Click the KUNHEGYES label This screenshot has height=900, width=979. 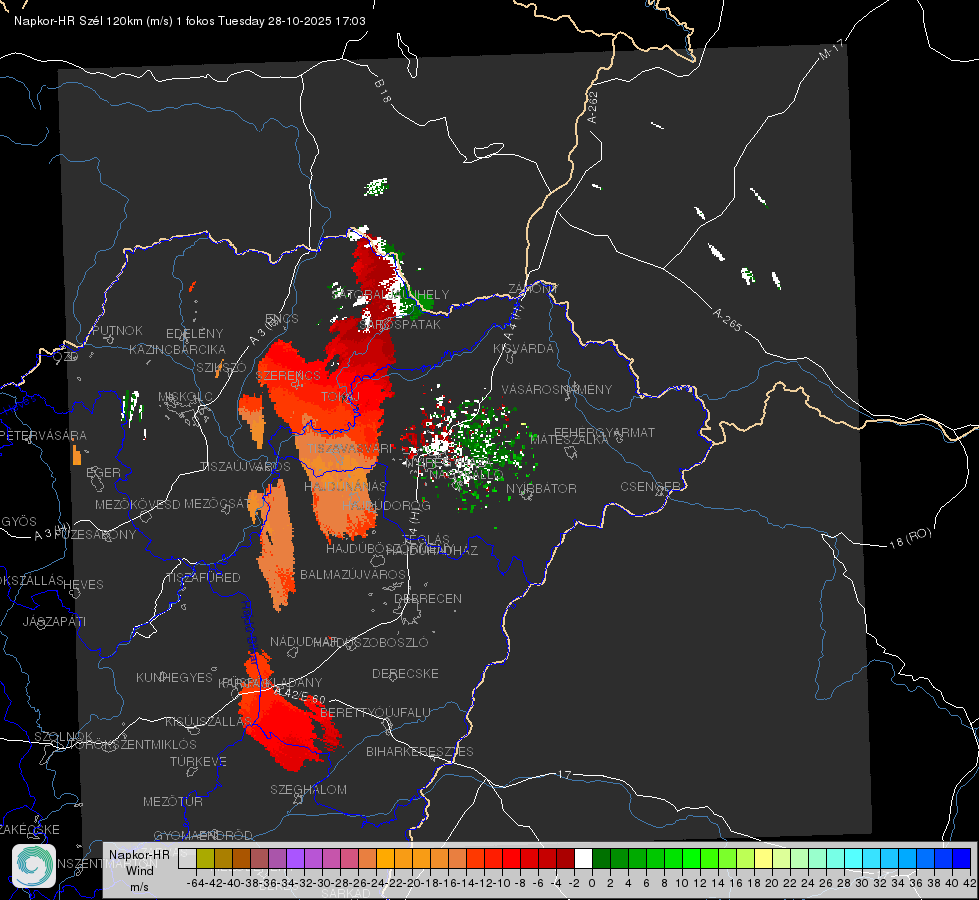174,678
